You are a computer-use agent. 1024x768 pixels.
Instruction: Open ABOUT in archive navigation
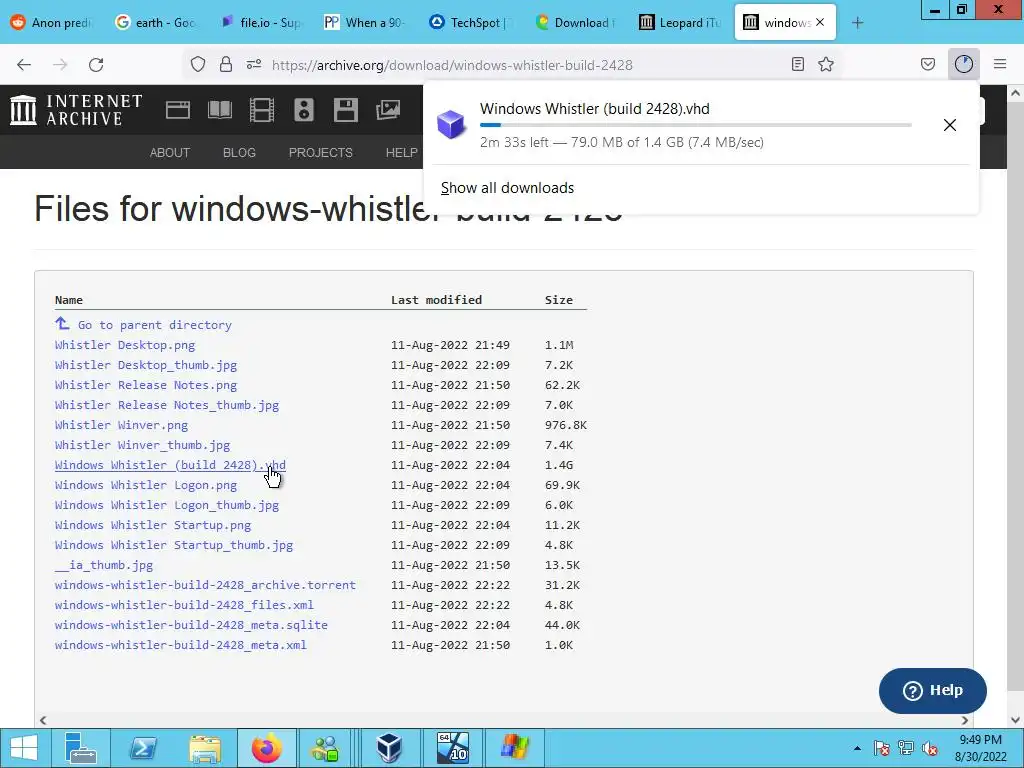(170, 152)
